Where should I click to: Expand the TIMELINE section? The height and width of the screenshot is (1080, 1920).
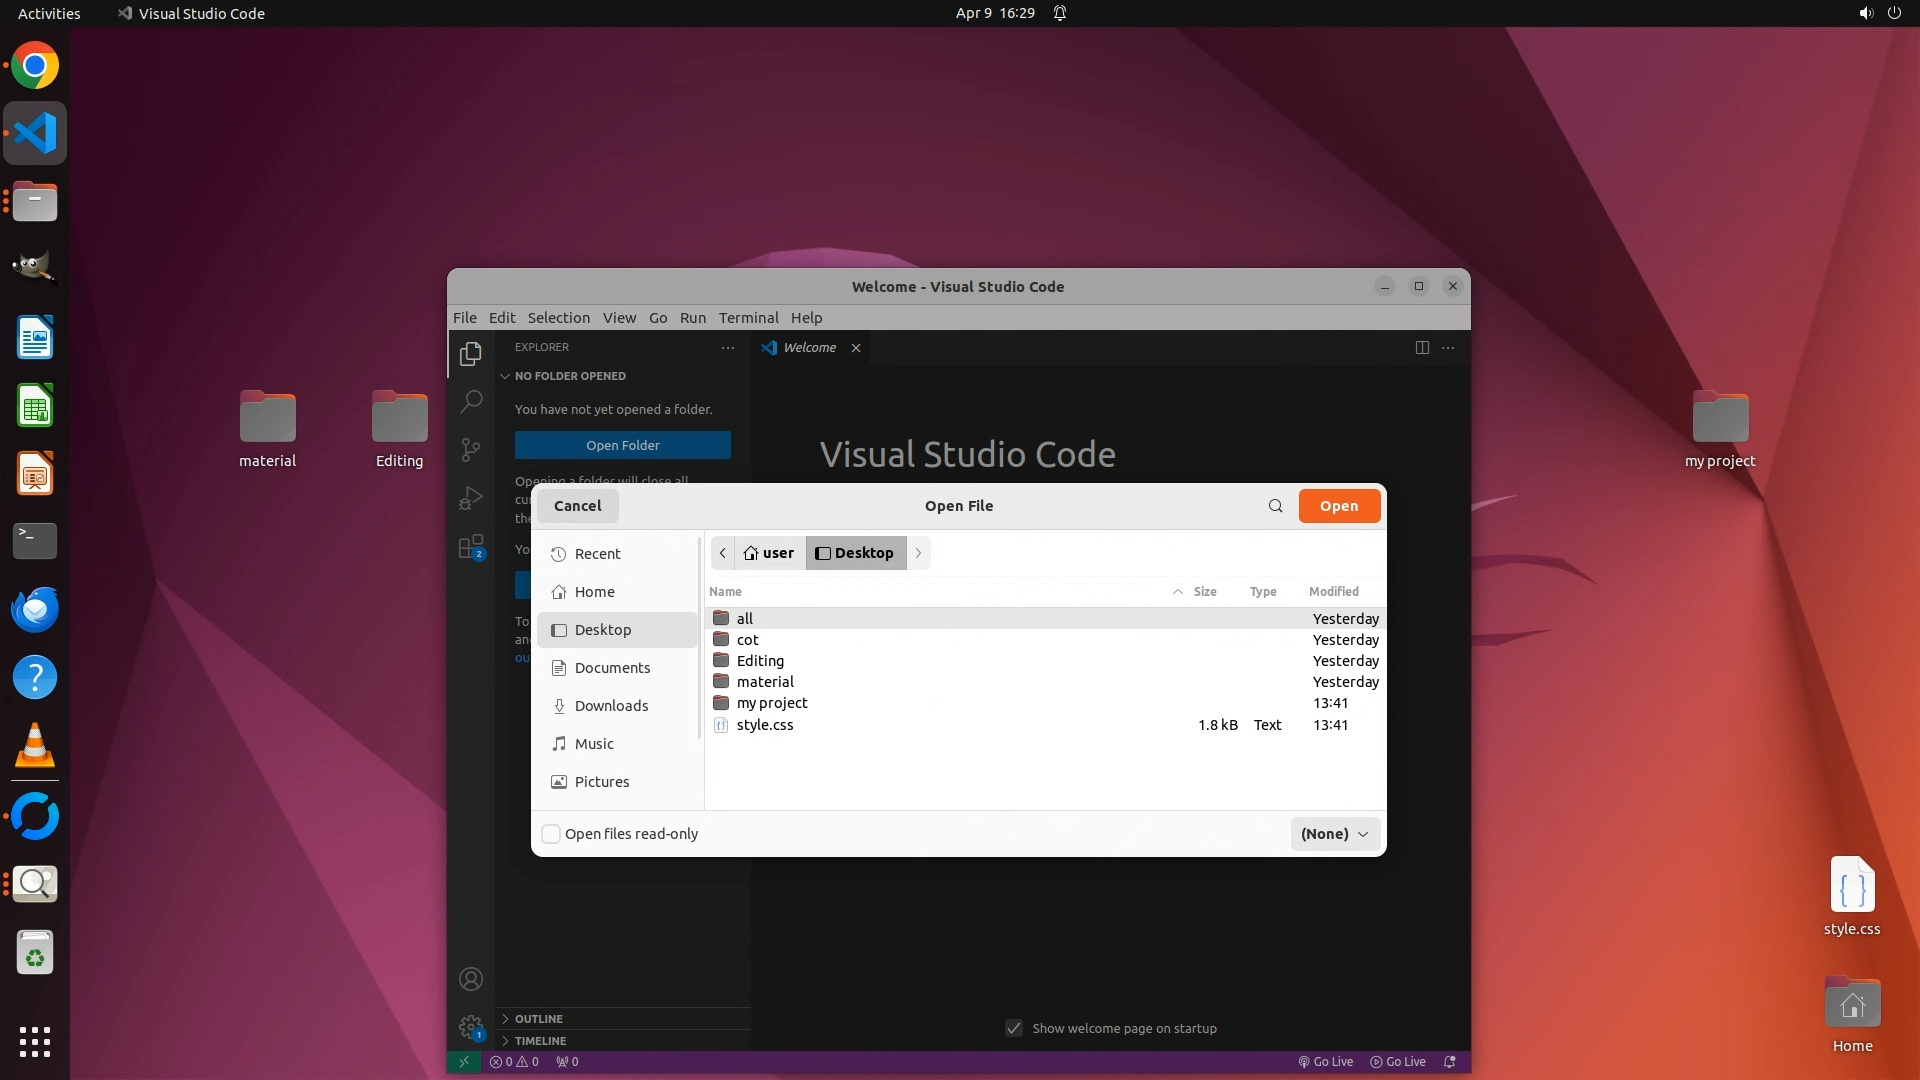coord(540,1041)
